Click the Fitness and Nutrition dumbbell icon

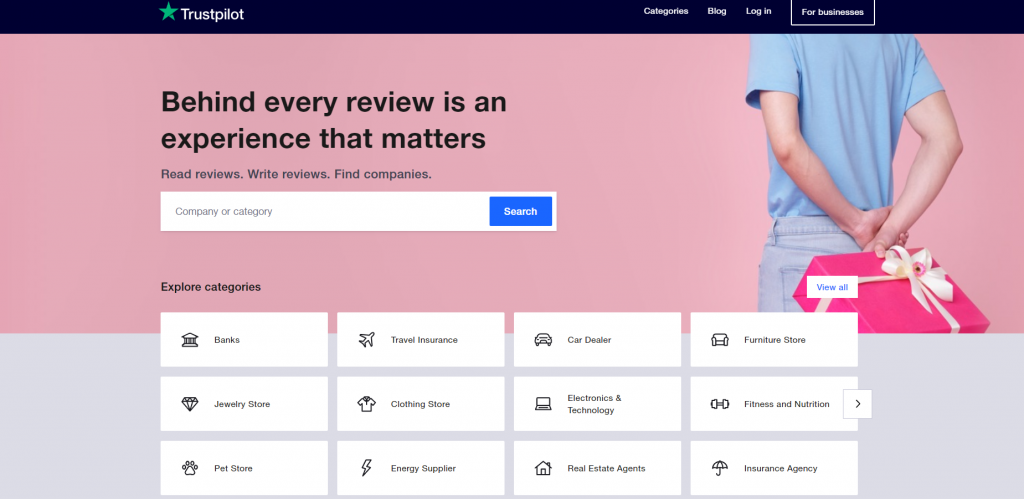pyautogui.click(x=719, y=404)
